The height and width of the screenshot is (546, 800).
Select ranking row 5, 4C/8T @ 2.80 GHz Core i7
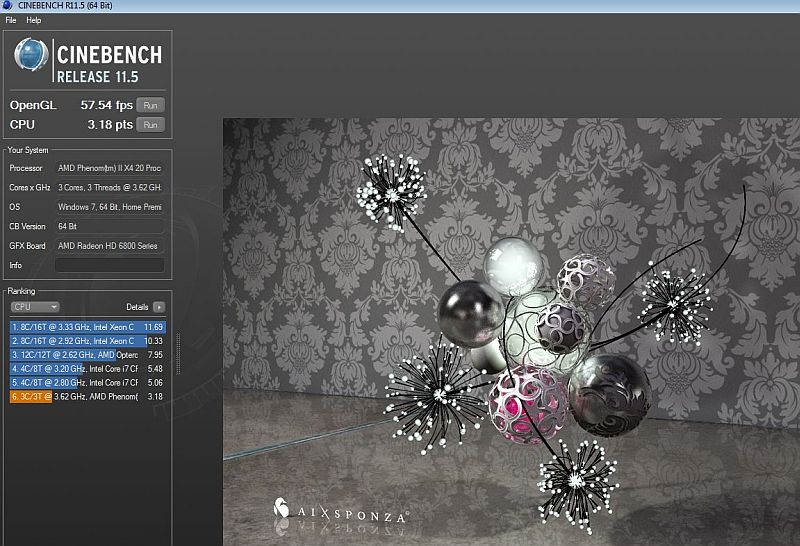coord(87,382)
